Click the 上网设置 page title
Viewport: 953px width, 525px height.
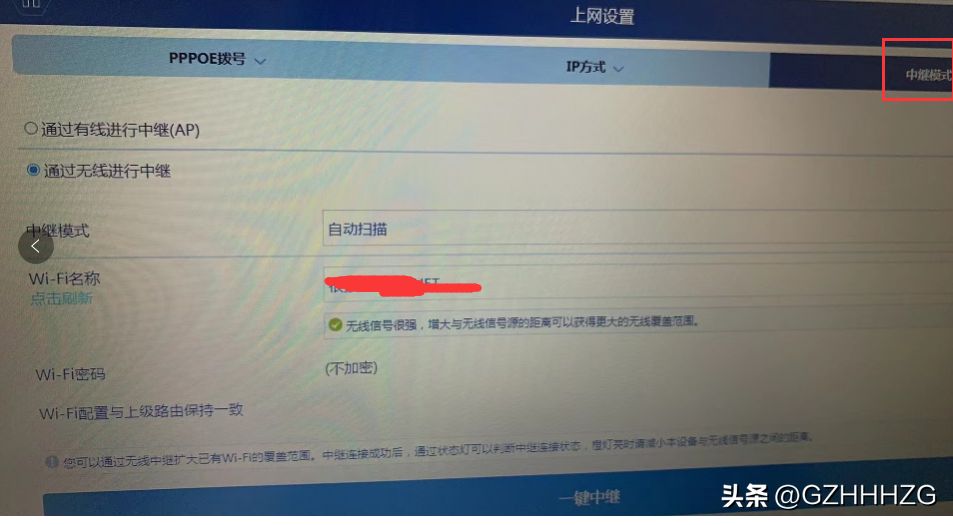tap(602, 16)
